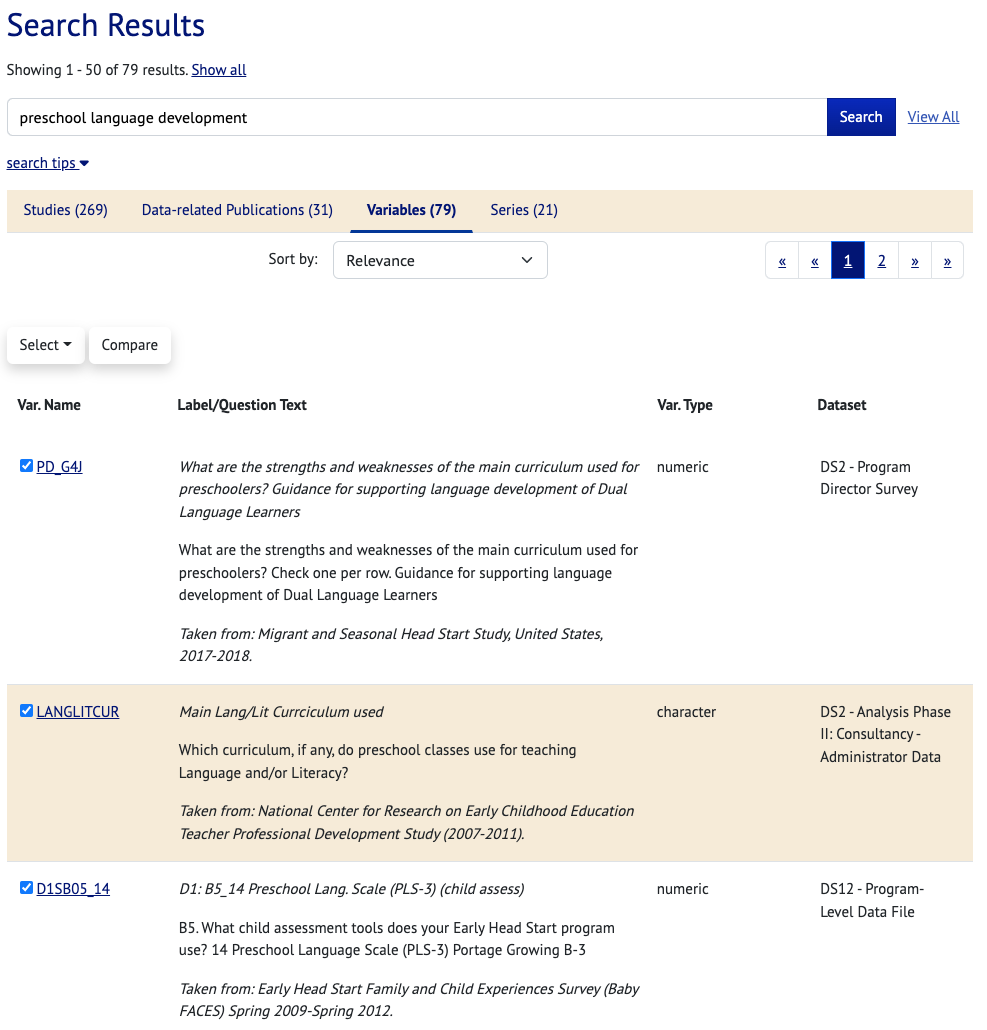The height and width of the screenshot is (1030, 987).
Task: Toggle the D1SB05_14 variable checkbox
Action: pos(26,888)
